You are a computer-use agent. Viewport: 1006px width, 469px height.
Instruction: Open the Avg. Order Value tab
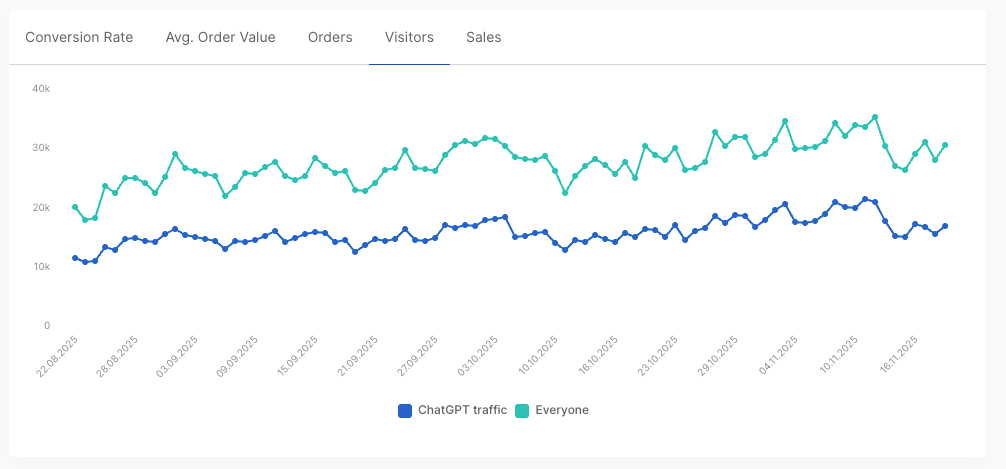coord(220,38)
